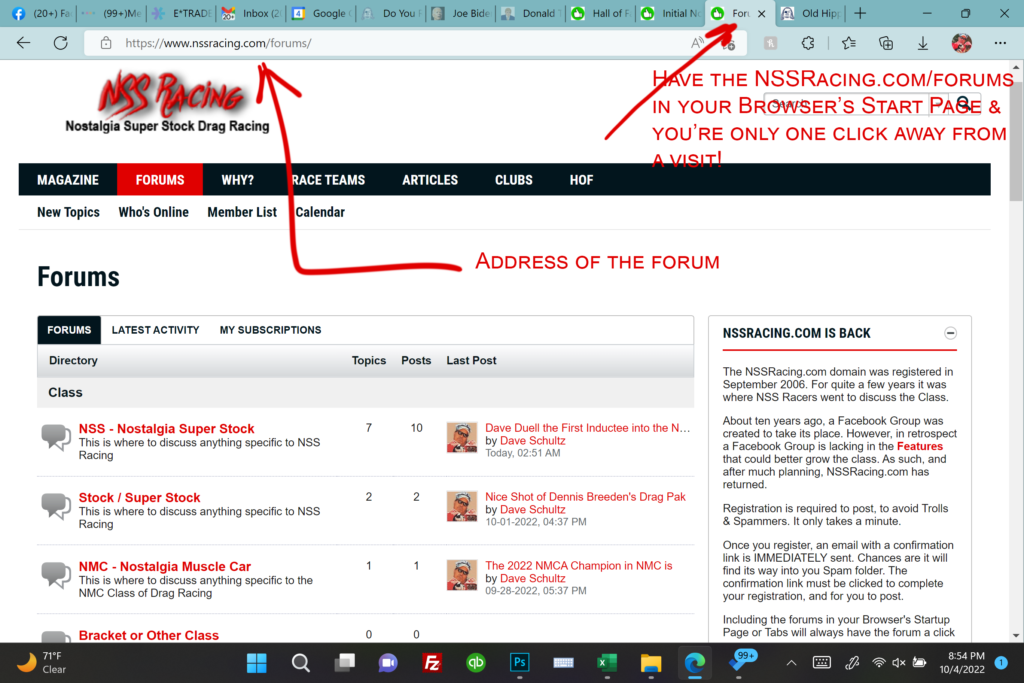Screen dimensions: 1024x683
Task: Open the Settings and more menu
Action: tap(1000, 43)
